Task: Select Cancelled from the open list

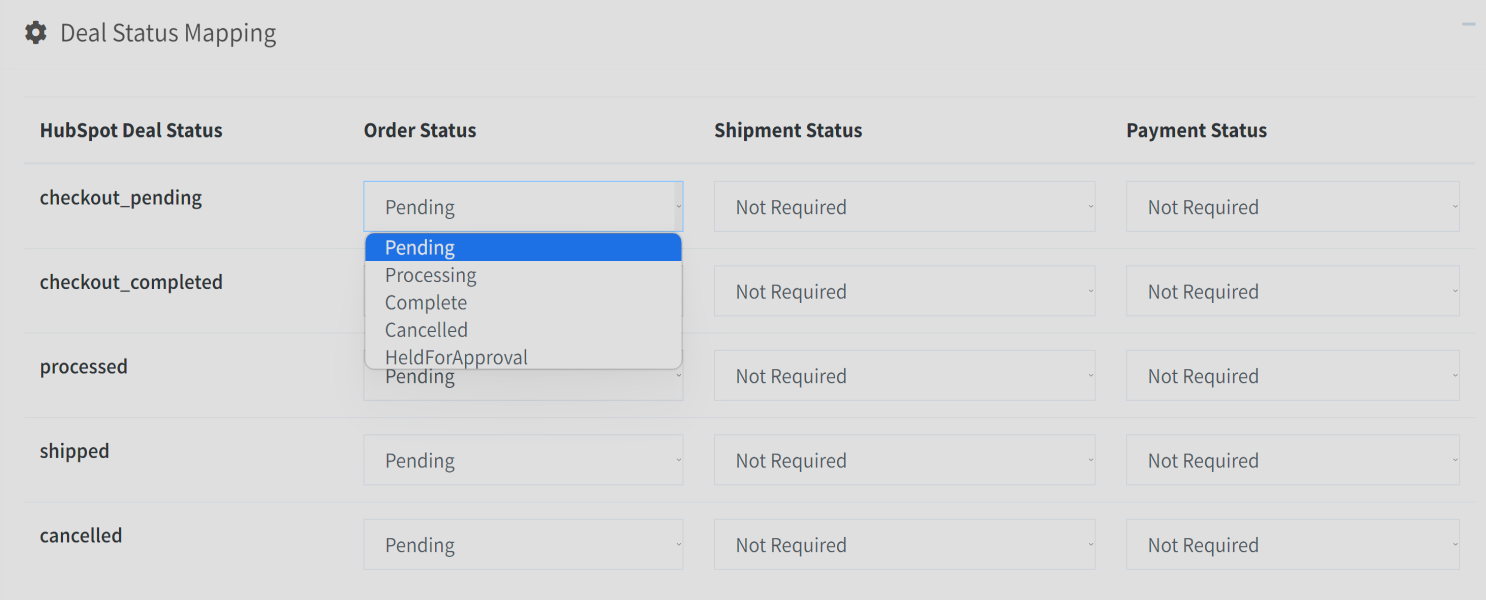Action: 523,329
